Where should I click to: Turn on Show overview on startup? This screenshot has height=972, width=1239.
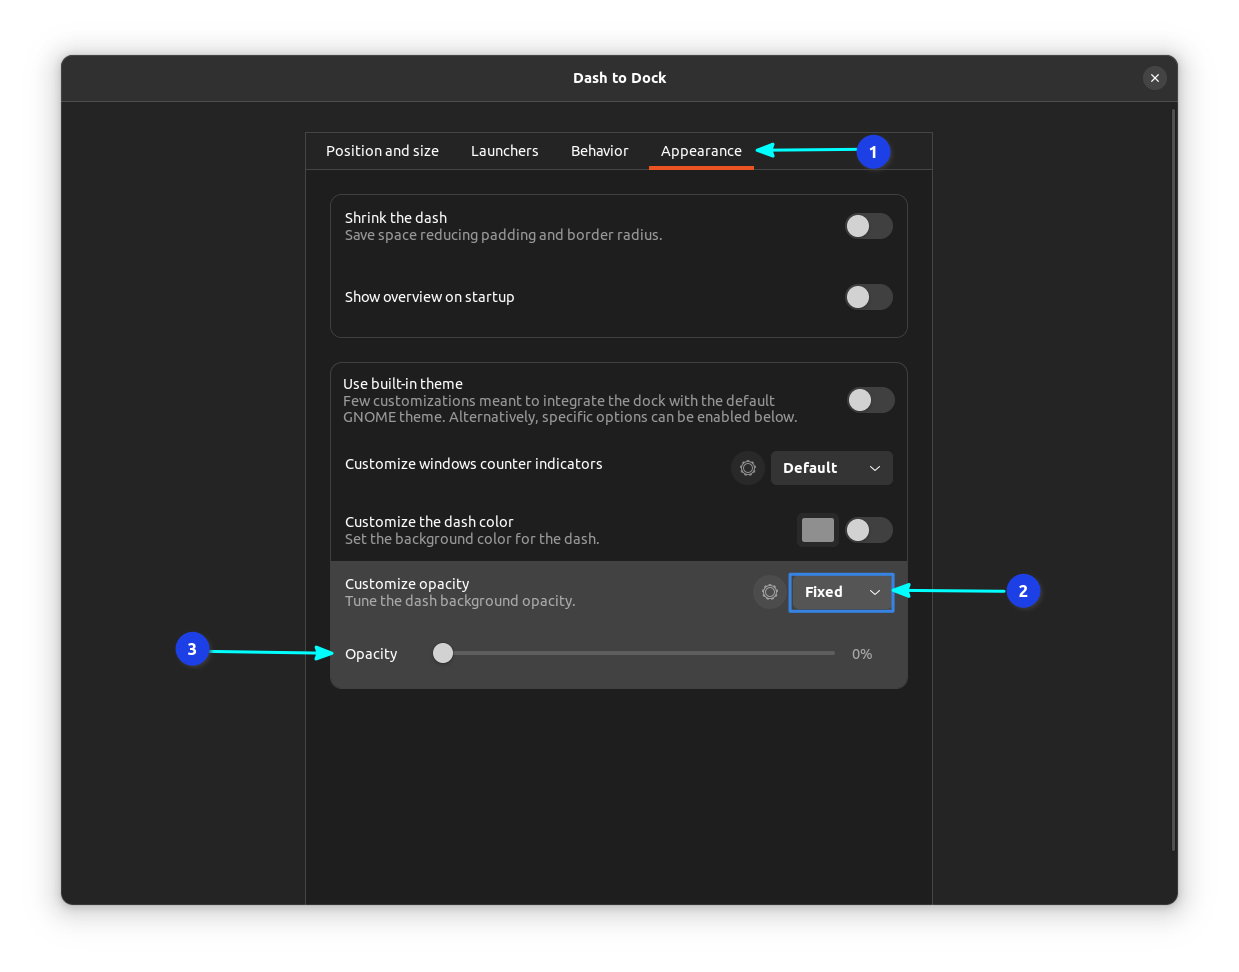click(x=868, y=297)
